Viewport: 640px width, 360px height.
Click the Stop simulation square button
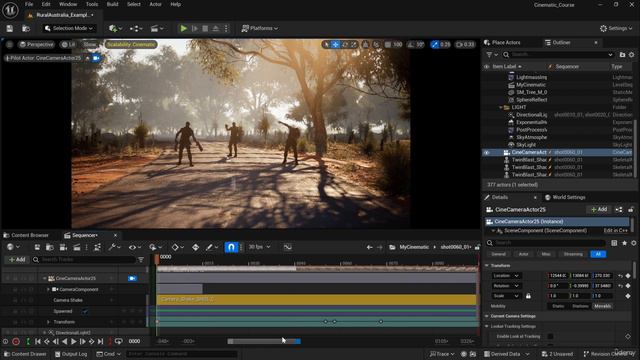coord(205,28)
